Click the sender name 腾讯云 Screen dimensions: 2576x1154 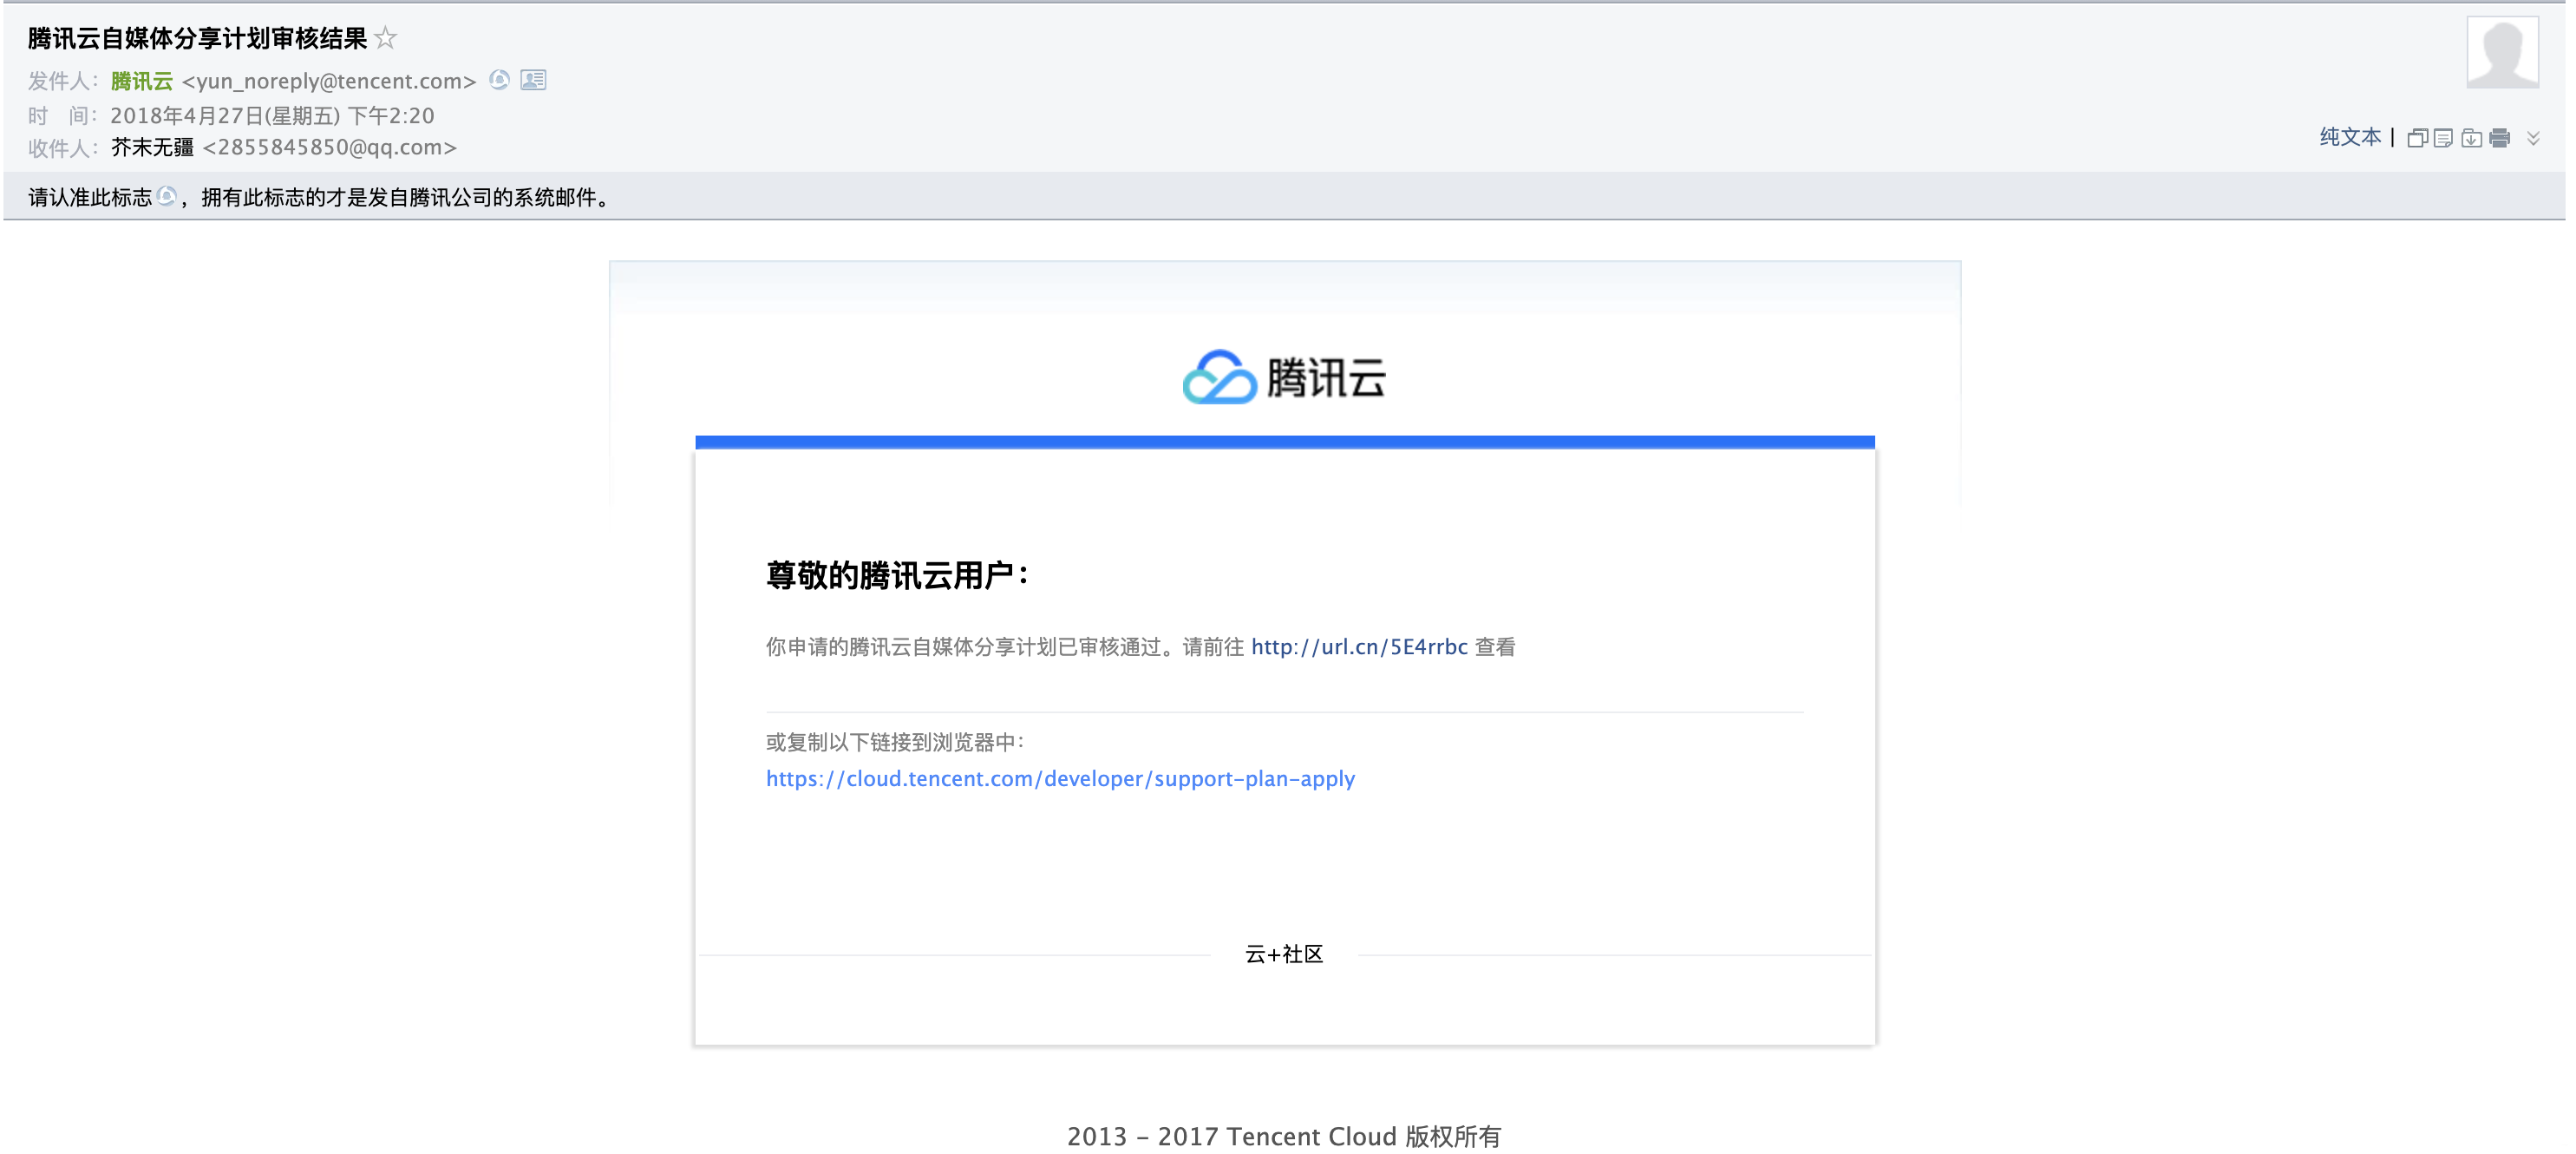click(141, 81)
